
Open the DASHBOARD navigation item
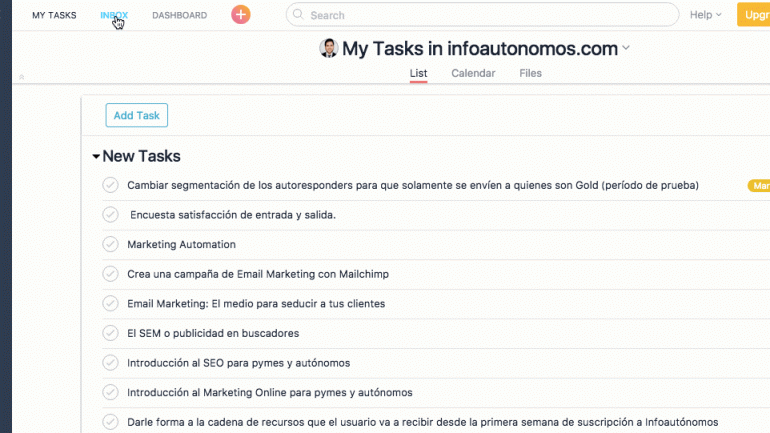pyautogui.click(x=179, y=15)
